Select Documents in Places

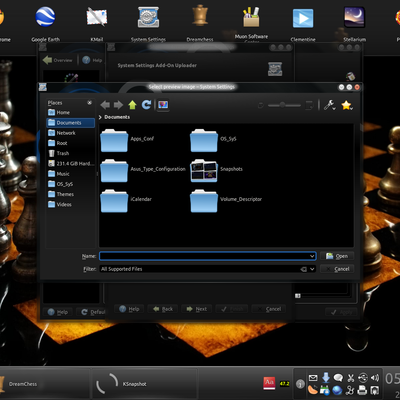point(71,123)
